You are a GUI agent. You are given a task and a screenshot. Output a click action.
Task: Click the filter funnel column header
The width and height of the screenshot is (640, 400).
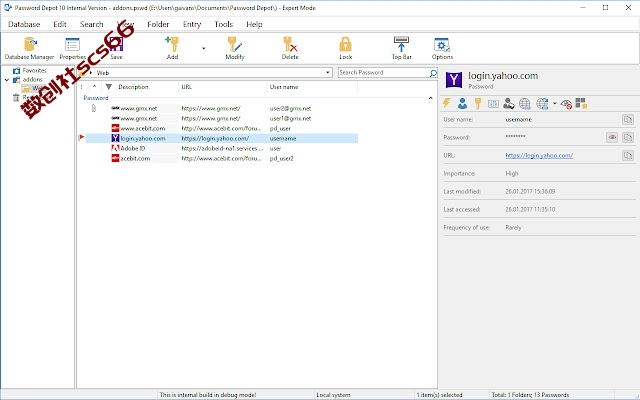(x=109, y=87)
